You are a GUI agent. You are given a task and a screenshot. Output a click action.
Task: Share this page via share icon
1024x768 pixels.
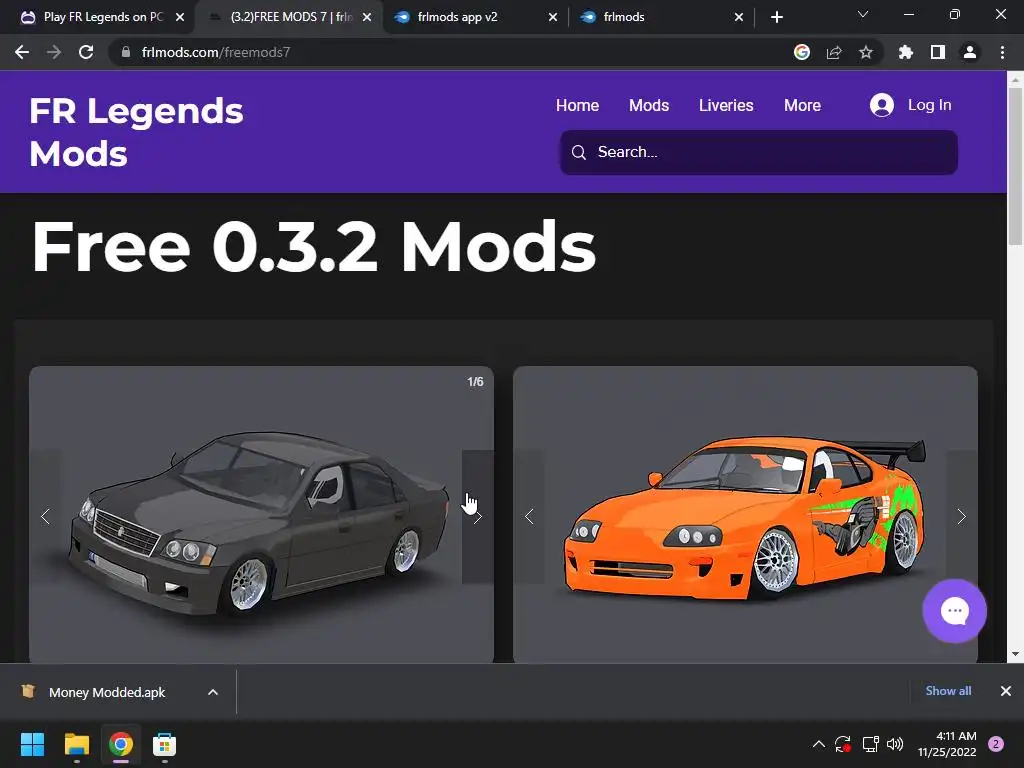tap(834, 52)
